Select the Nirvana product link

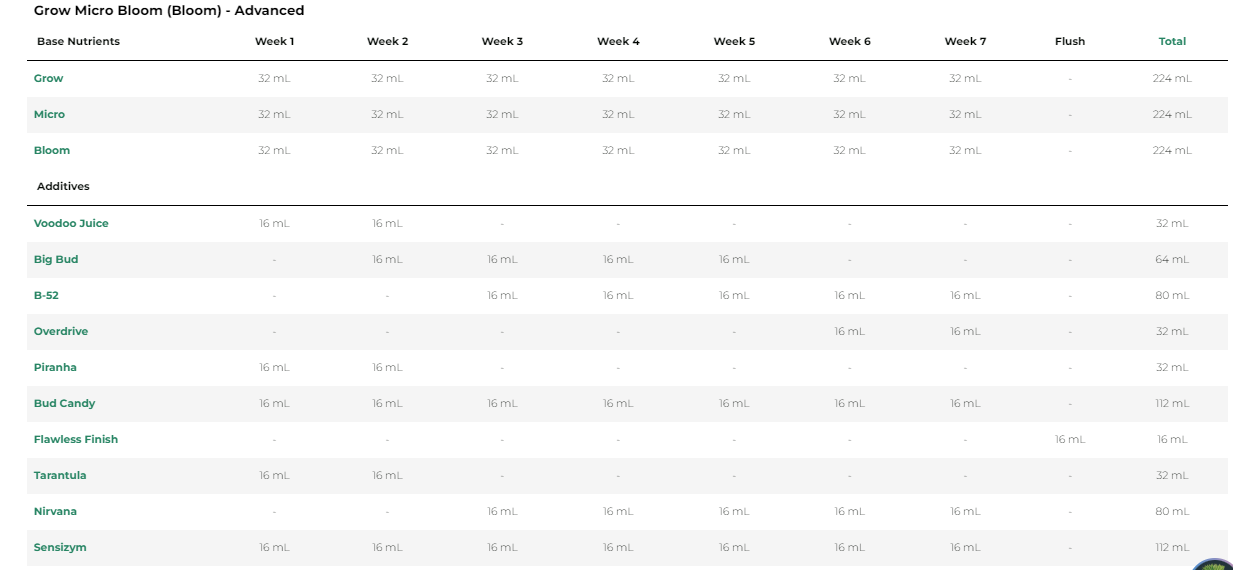coord(55,511)
